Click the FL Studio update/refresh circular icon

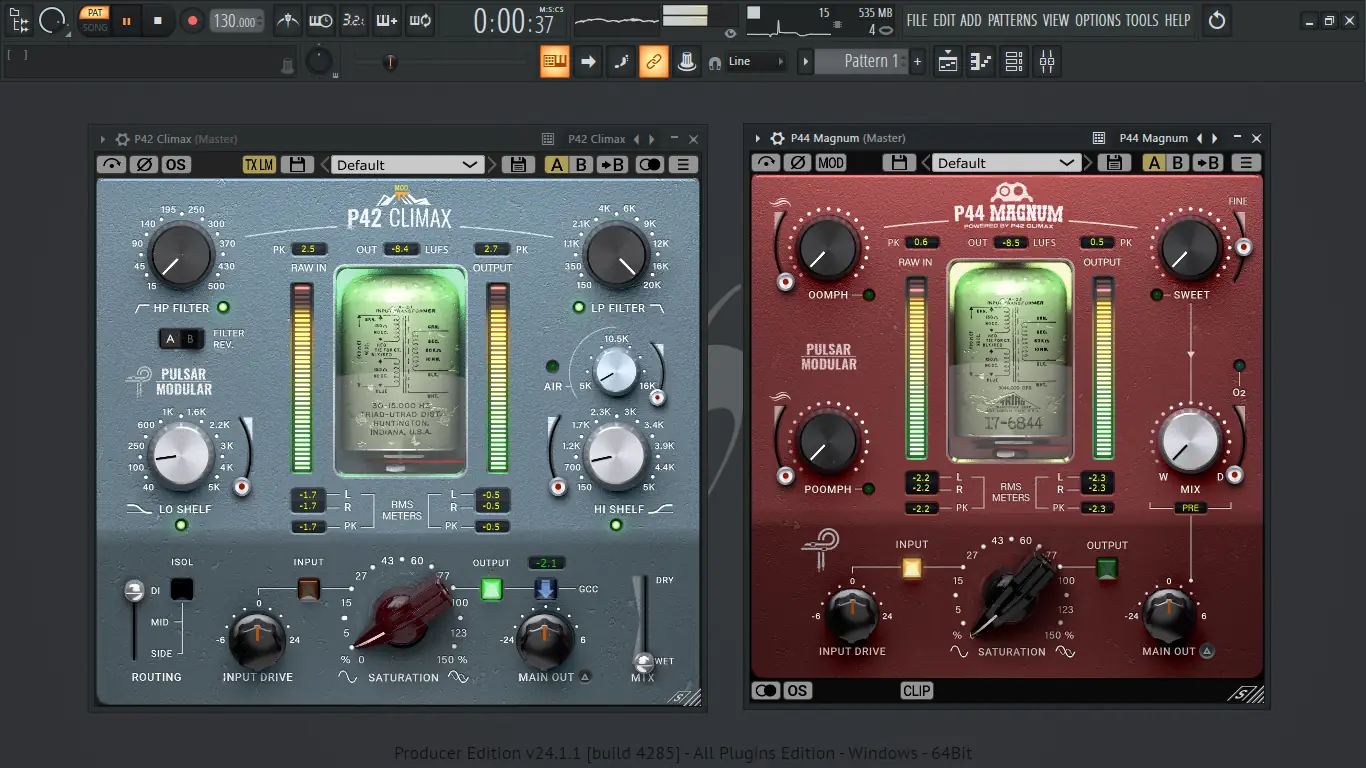1217,20
